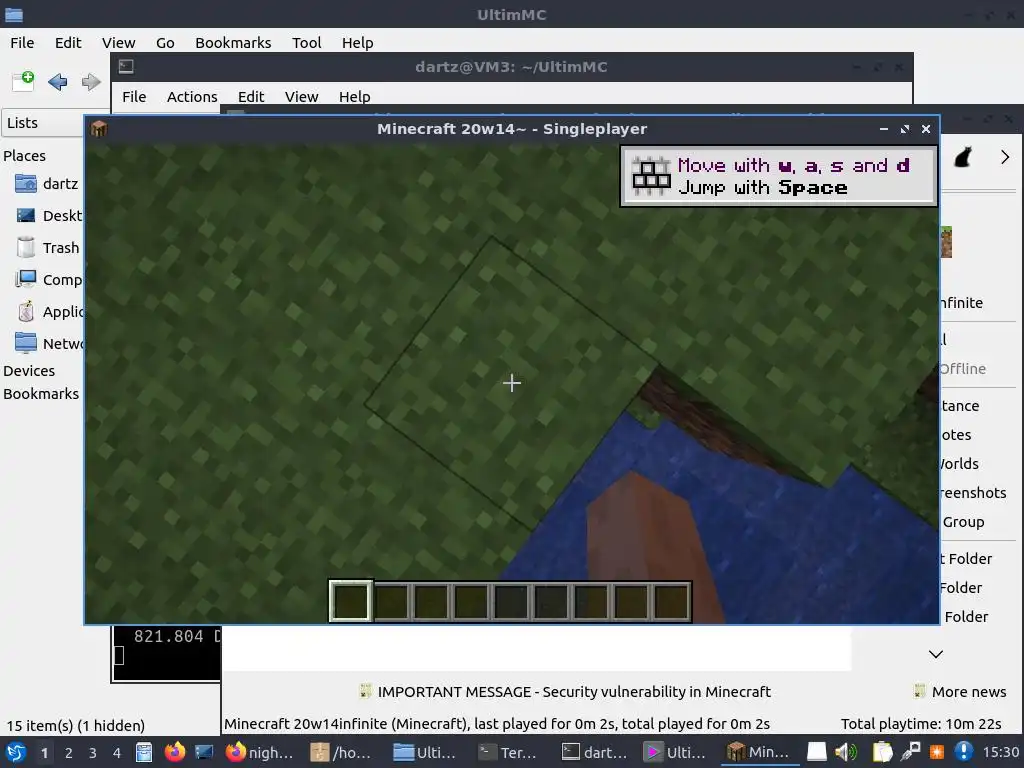Go forward with the gray right arrow
The image size is (1024, 768).
[91, 82]
